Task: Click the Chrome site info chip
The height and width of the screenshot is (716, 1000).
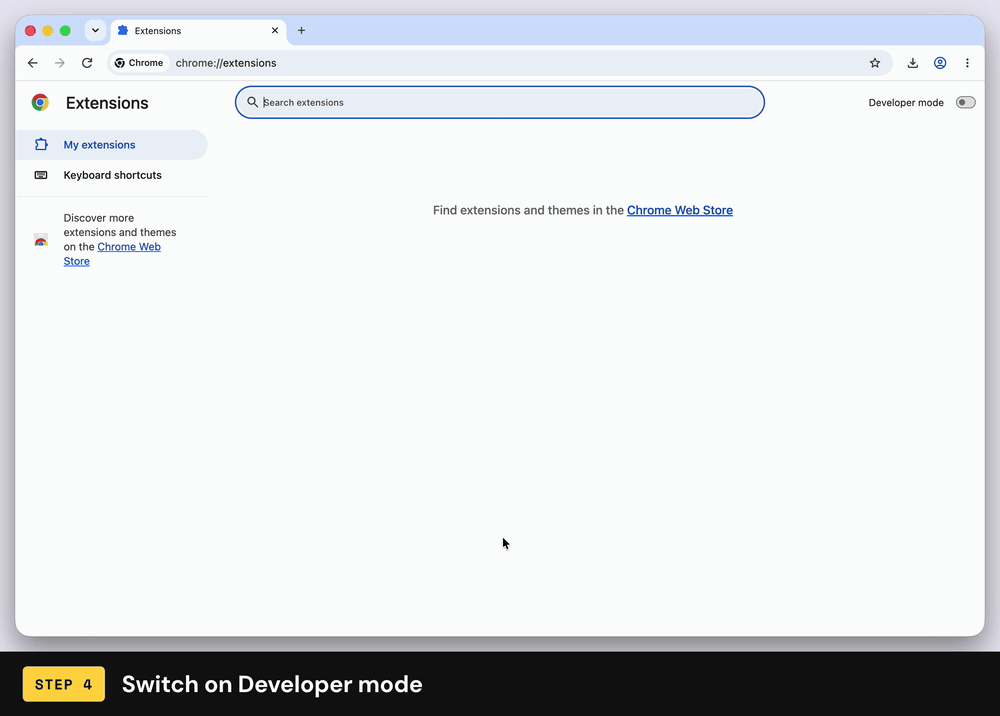Action: pos(139,62)
